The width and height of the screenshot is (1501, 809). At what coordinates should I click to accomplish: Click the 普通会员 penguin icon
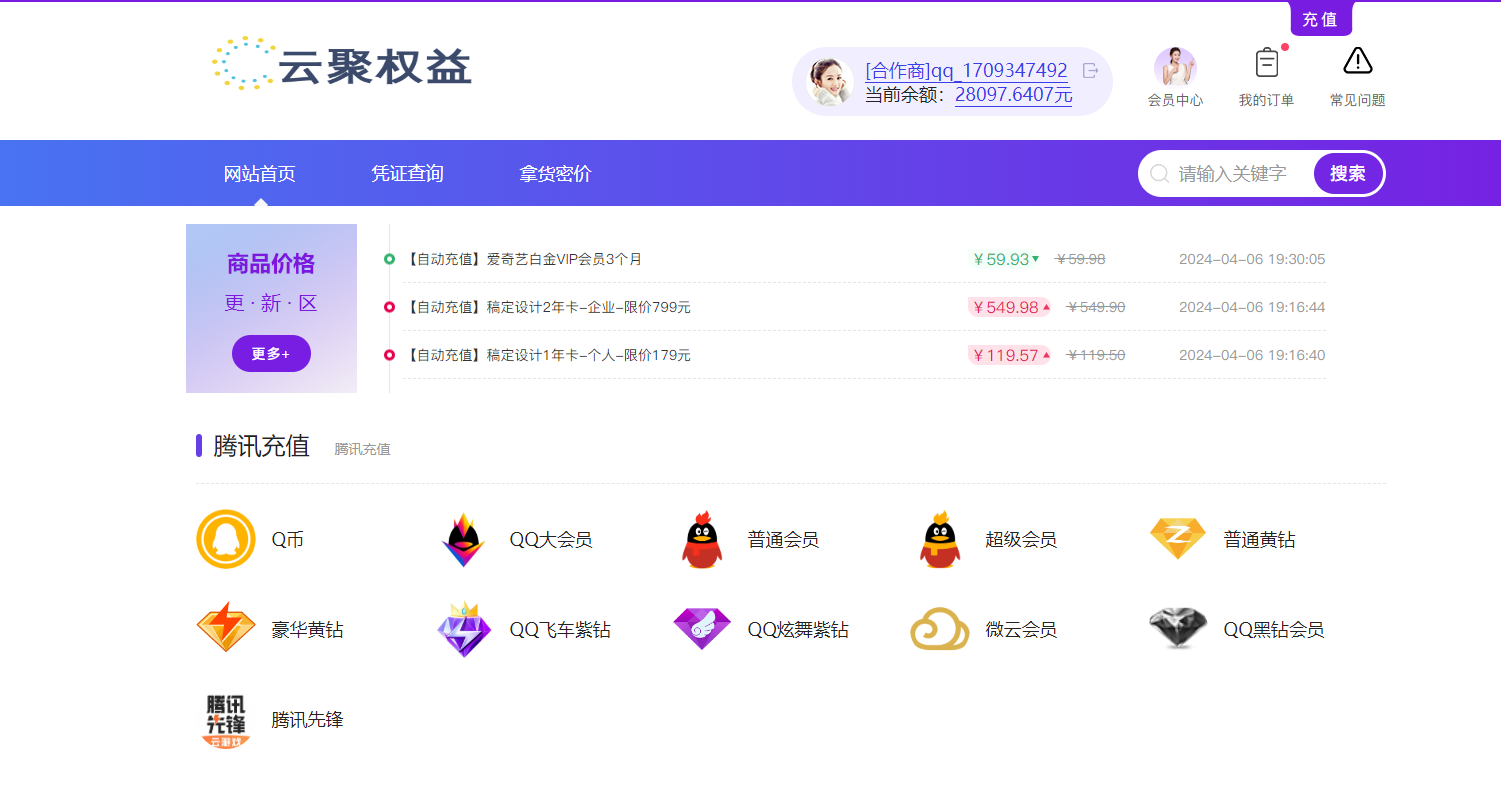pyautogui.click(x=702, y=538)
